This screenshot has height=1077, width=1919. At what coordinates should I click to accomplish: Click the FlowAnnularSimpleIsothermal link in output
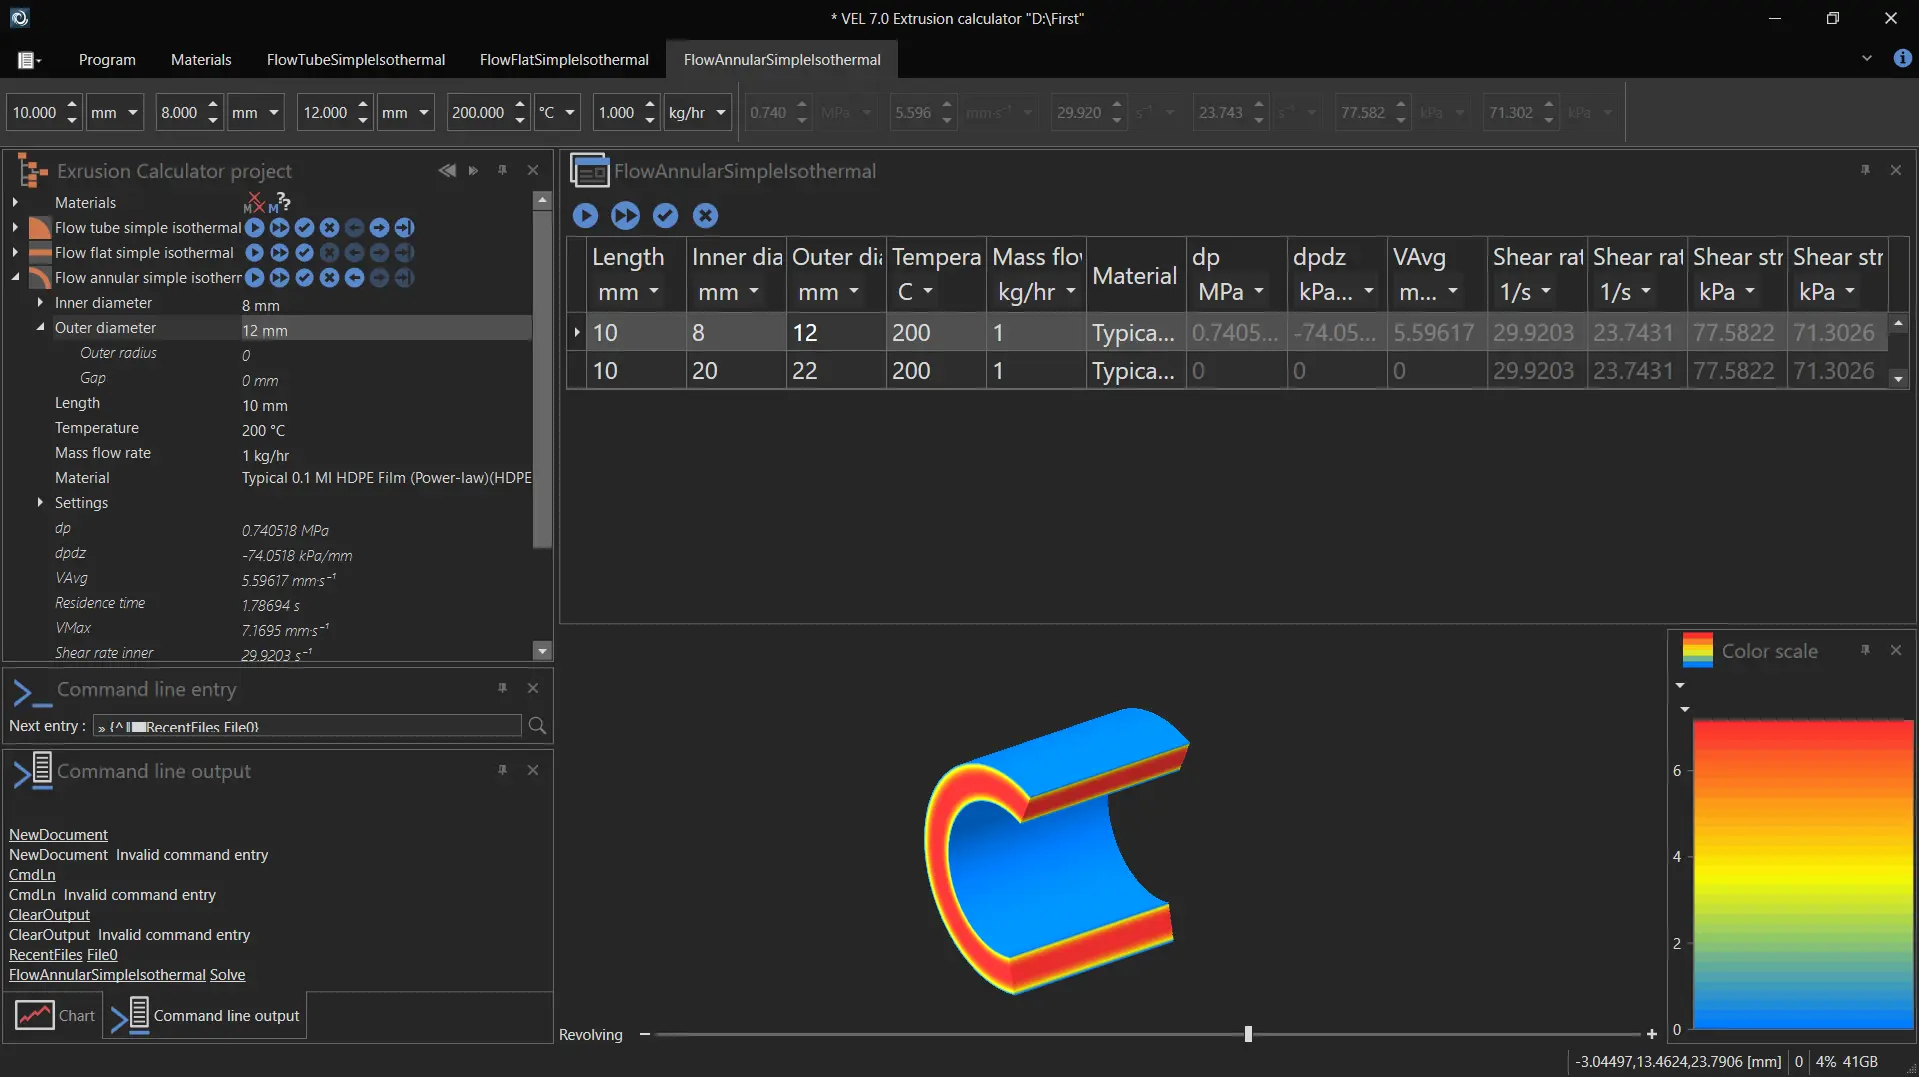click(x=107, y=975)
